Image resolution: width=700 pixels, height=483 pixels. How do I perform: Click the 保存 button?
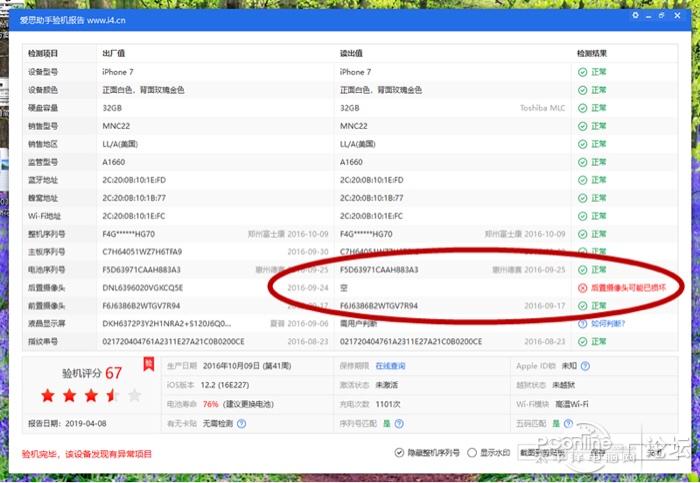598,453
